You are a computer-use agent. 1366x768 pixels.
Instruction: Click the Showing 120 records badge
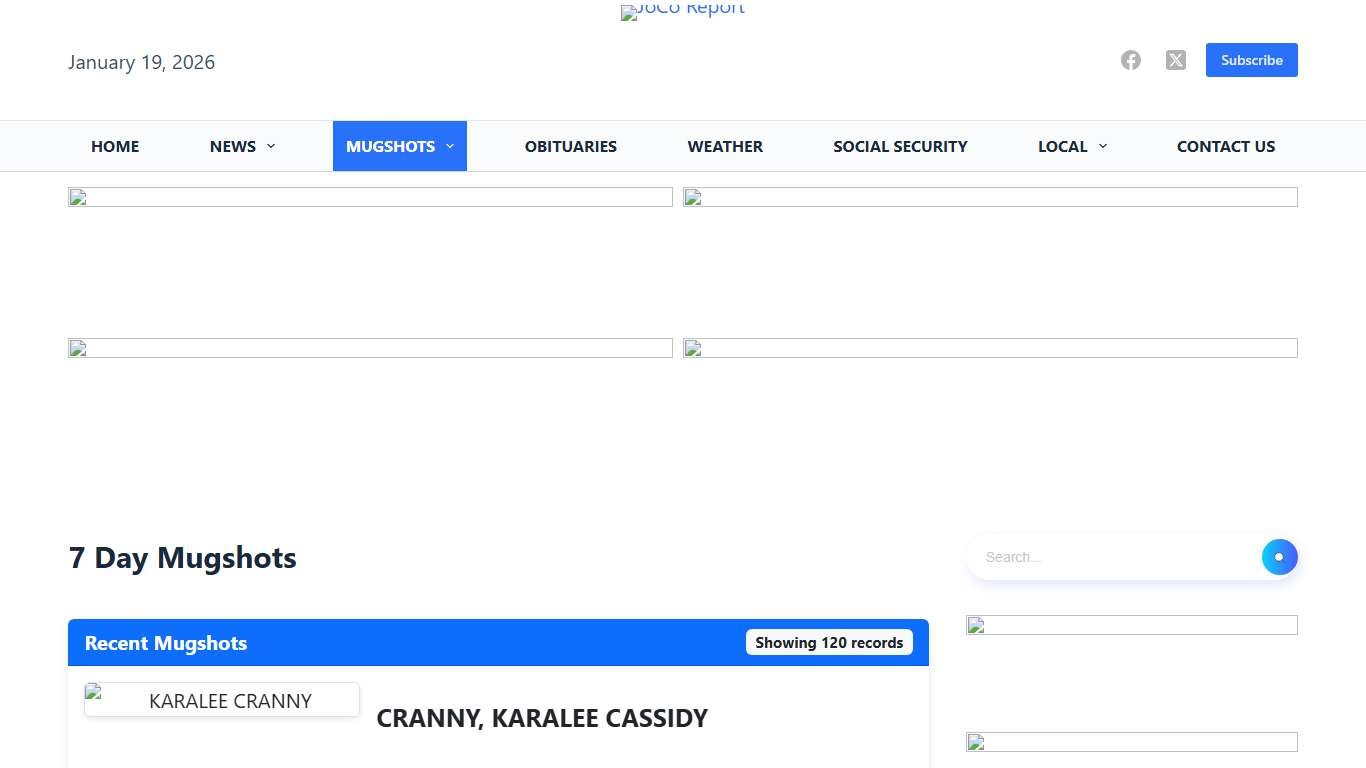(829, 642)
